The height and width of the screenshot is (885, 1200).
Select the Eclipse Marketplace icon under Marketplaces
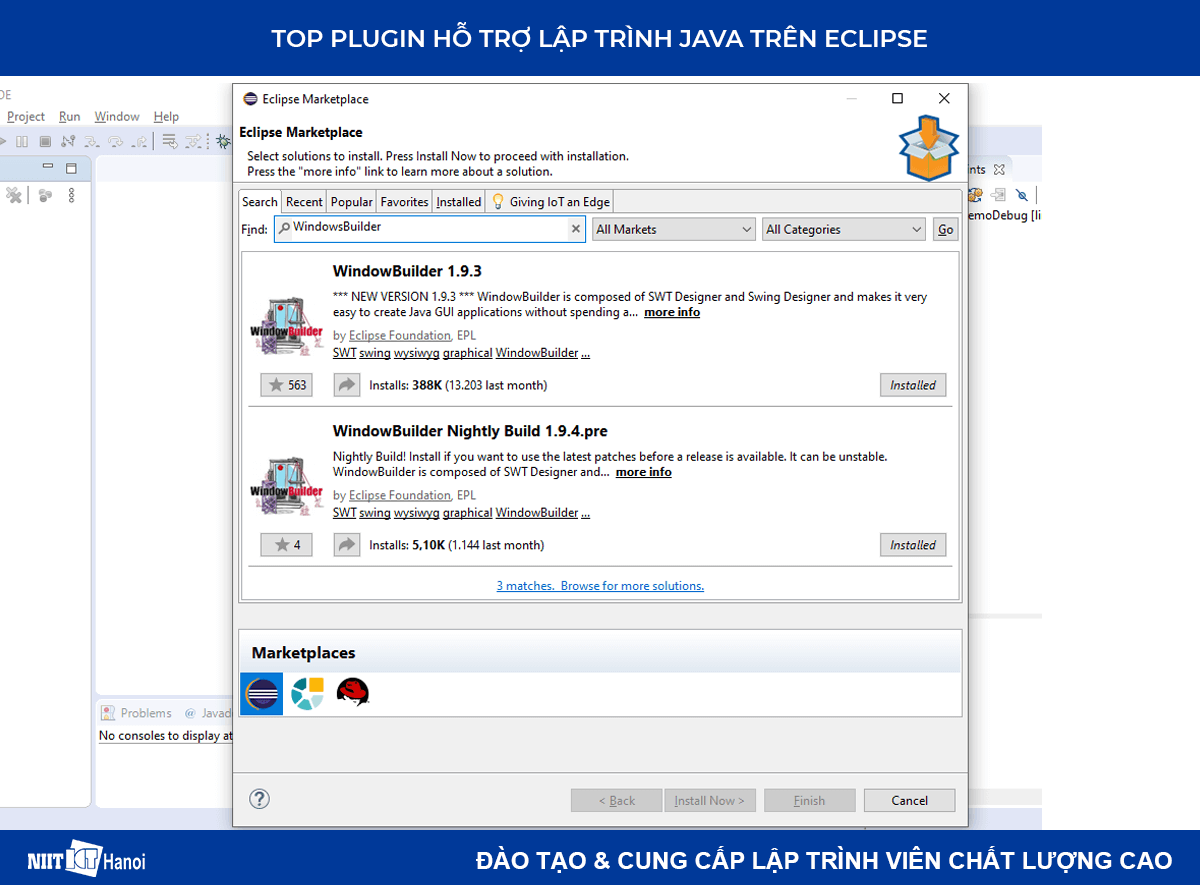pyautogui.click(x=261, y=694)
